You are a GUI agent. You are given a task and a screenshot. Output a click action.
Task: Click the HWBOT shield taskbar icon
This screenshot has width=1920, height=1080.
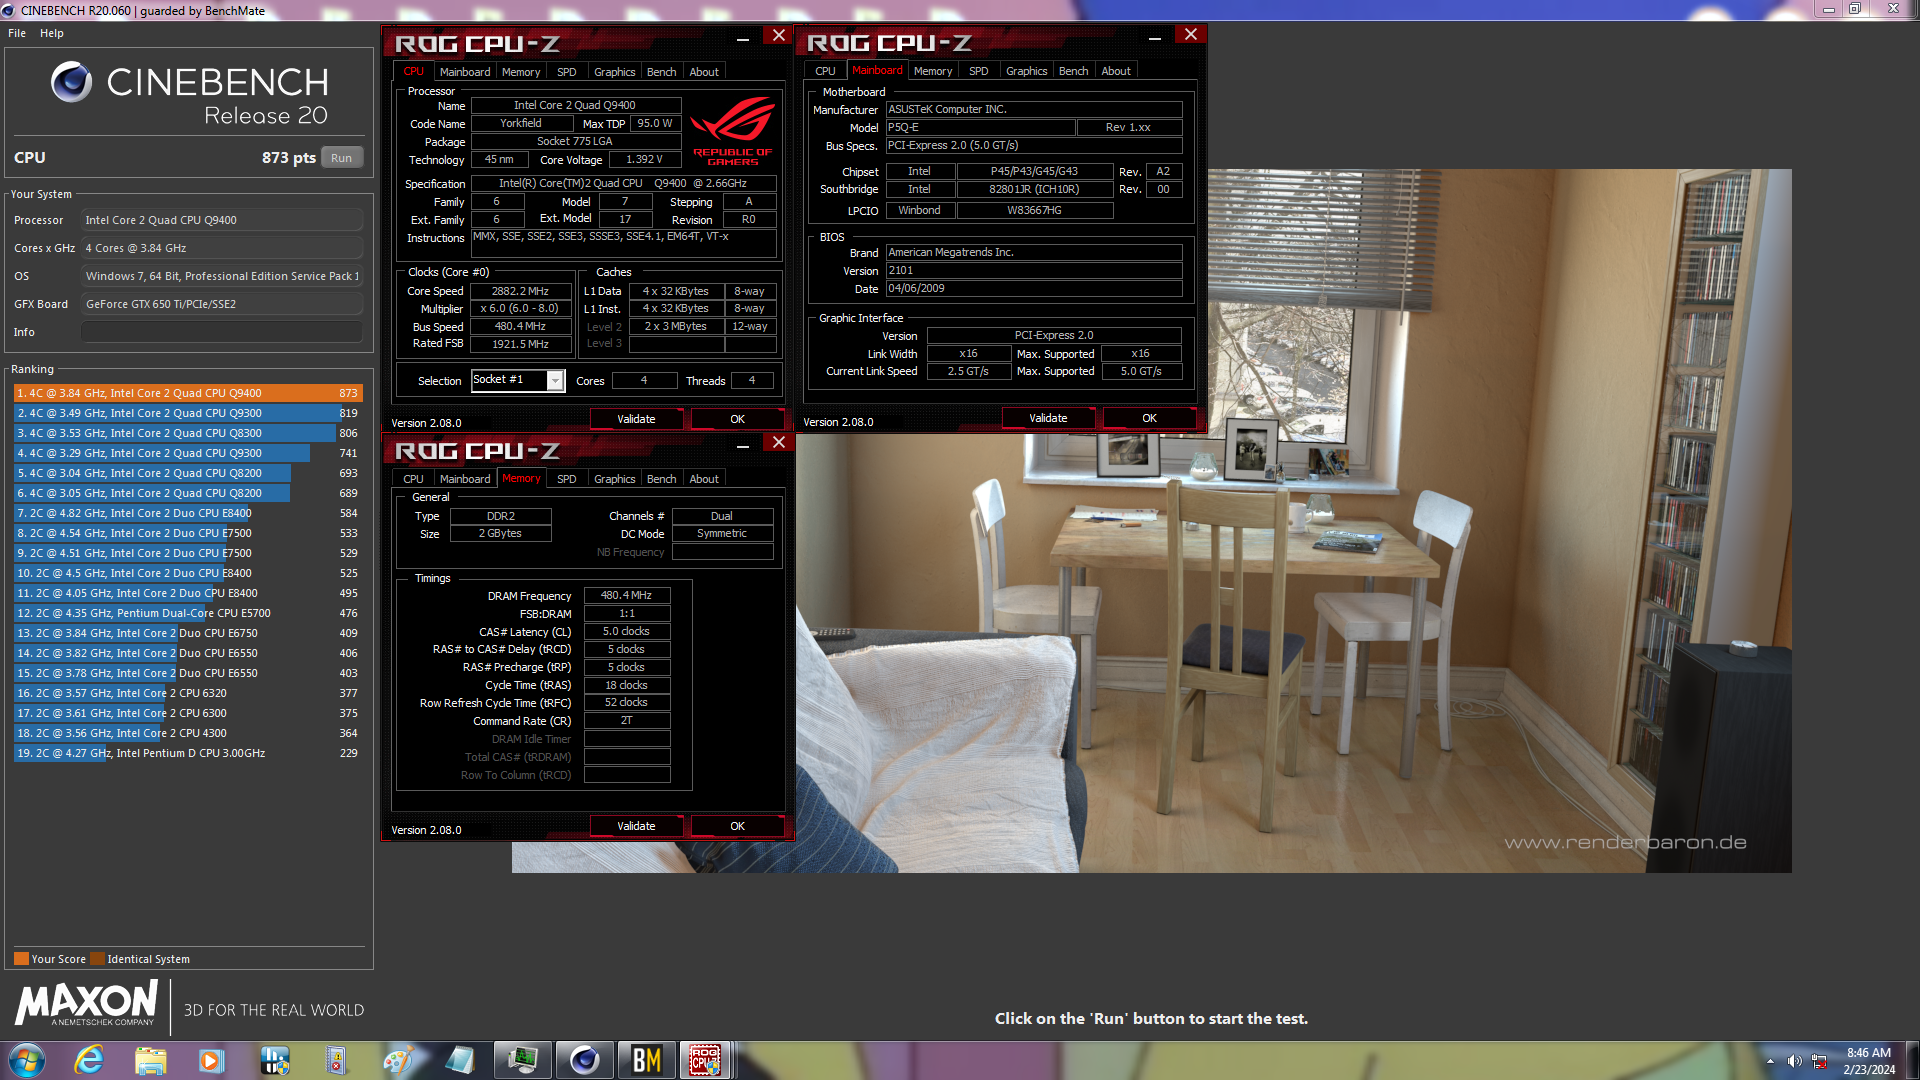click(x=274, y=1060)
